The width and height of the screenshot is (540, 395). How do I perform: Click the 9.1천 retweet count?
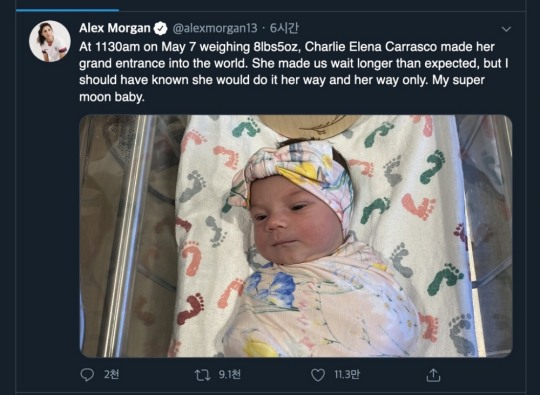[x=230, y=375]
